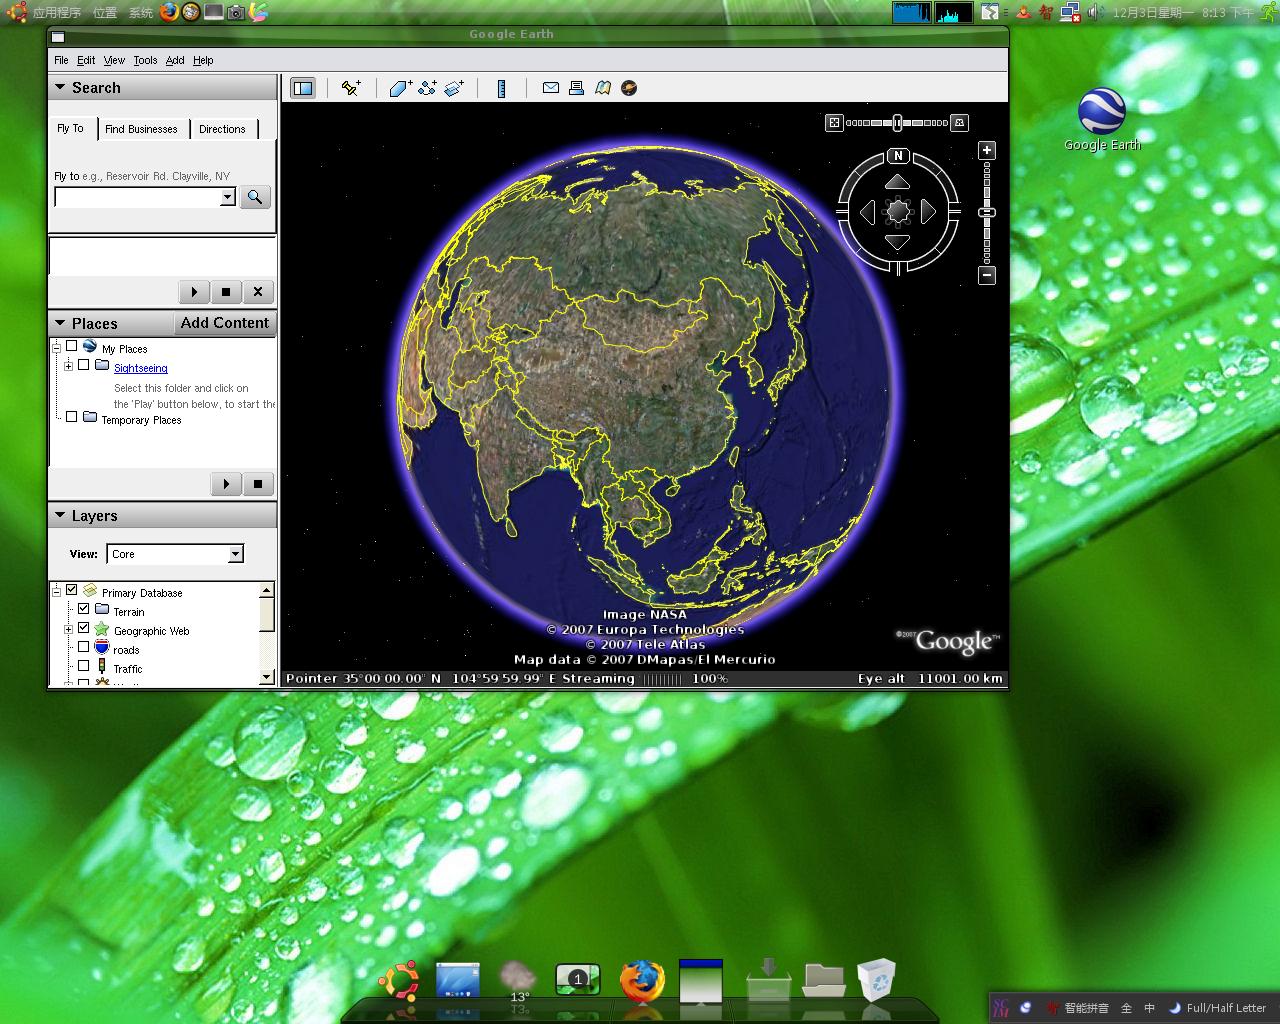
Task: Add a placemark with the pushpin tool
Action: point(351,88)
